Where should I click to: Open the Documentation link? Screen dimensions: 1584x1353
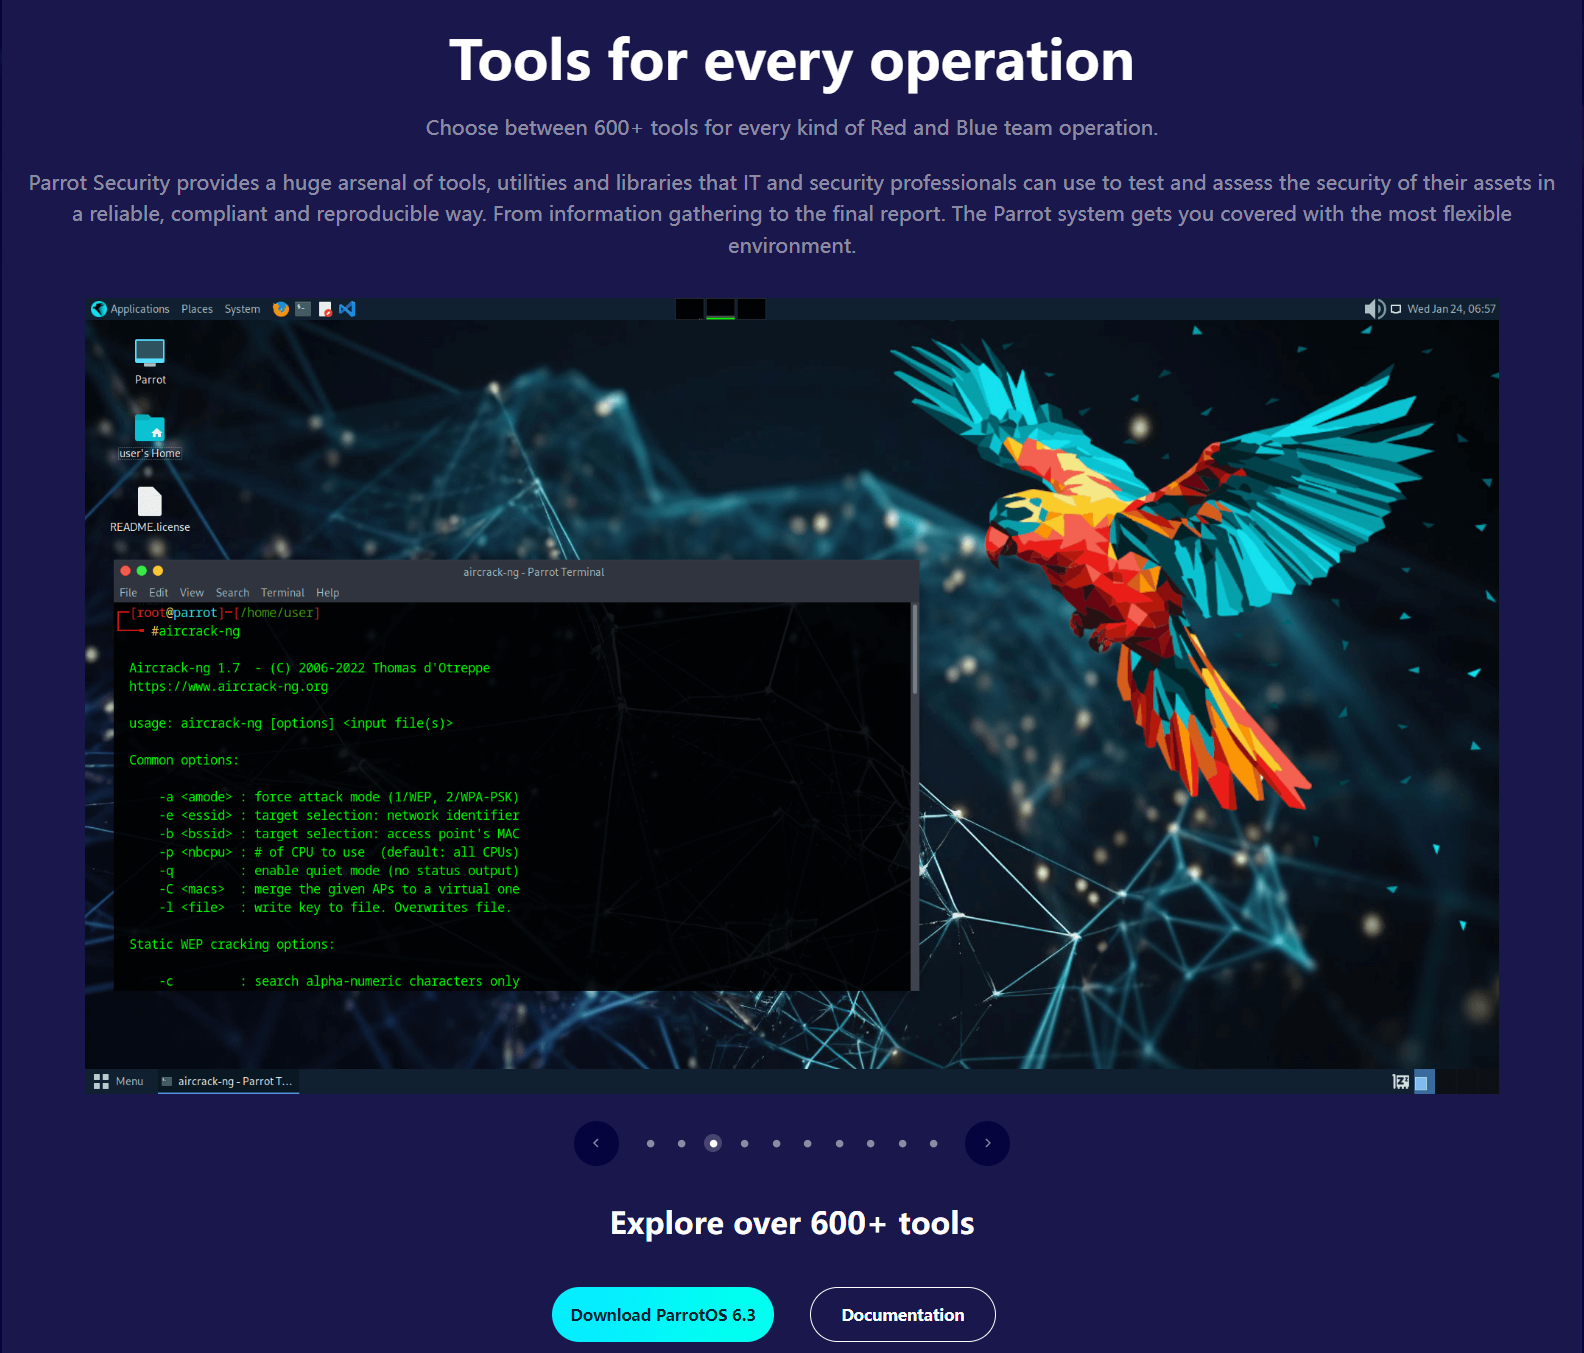coord(903,1314)
